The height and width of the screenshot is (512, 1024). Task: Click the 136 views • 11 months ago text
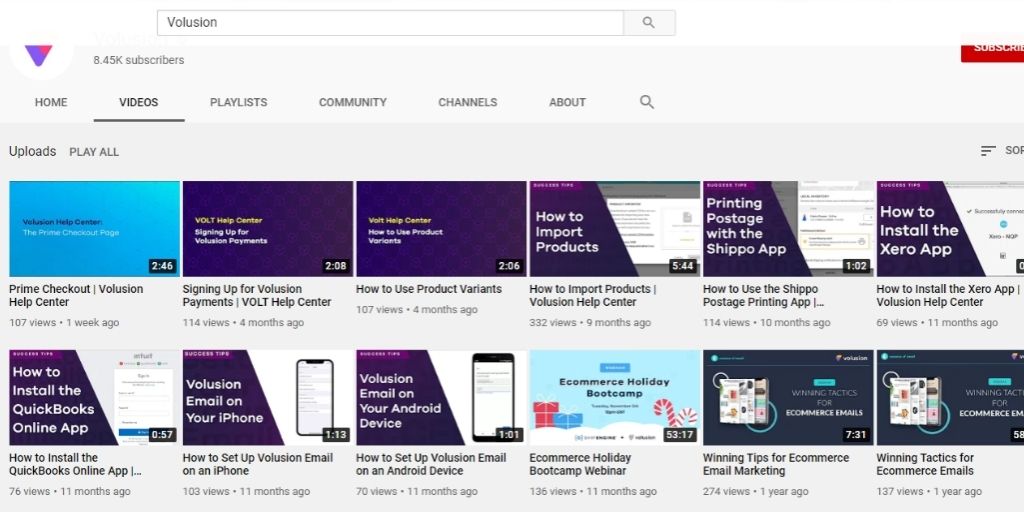pyautogui.click(x=593, y=491)
